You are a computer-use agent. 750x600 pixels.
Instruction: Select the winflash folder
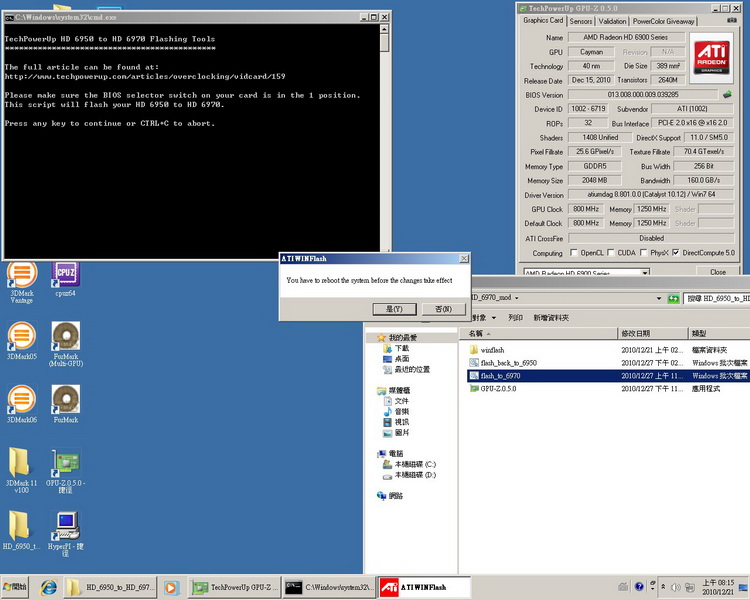492,350
